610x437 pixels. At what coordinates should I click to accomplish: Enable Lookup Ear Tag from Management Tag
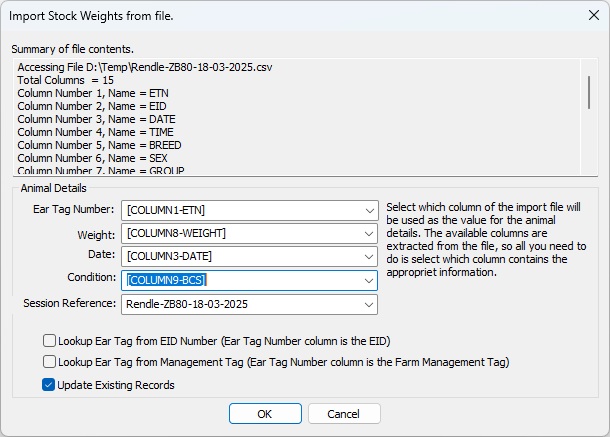click(x=49, y=362)
